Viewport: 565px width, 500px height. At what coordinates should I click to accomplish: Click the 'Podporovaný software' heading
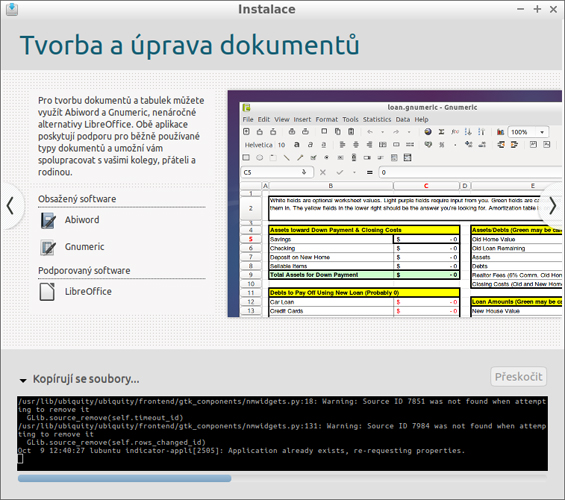[84, 271]
